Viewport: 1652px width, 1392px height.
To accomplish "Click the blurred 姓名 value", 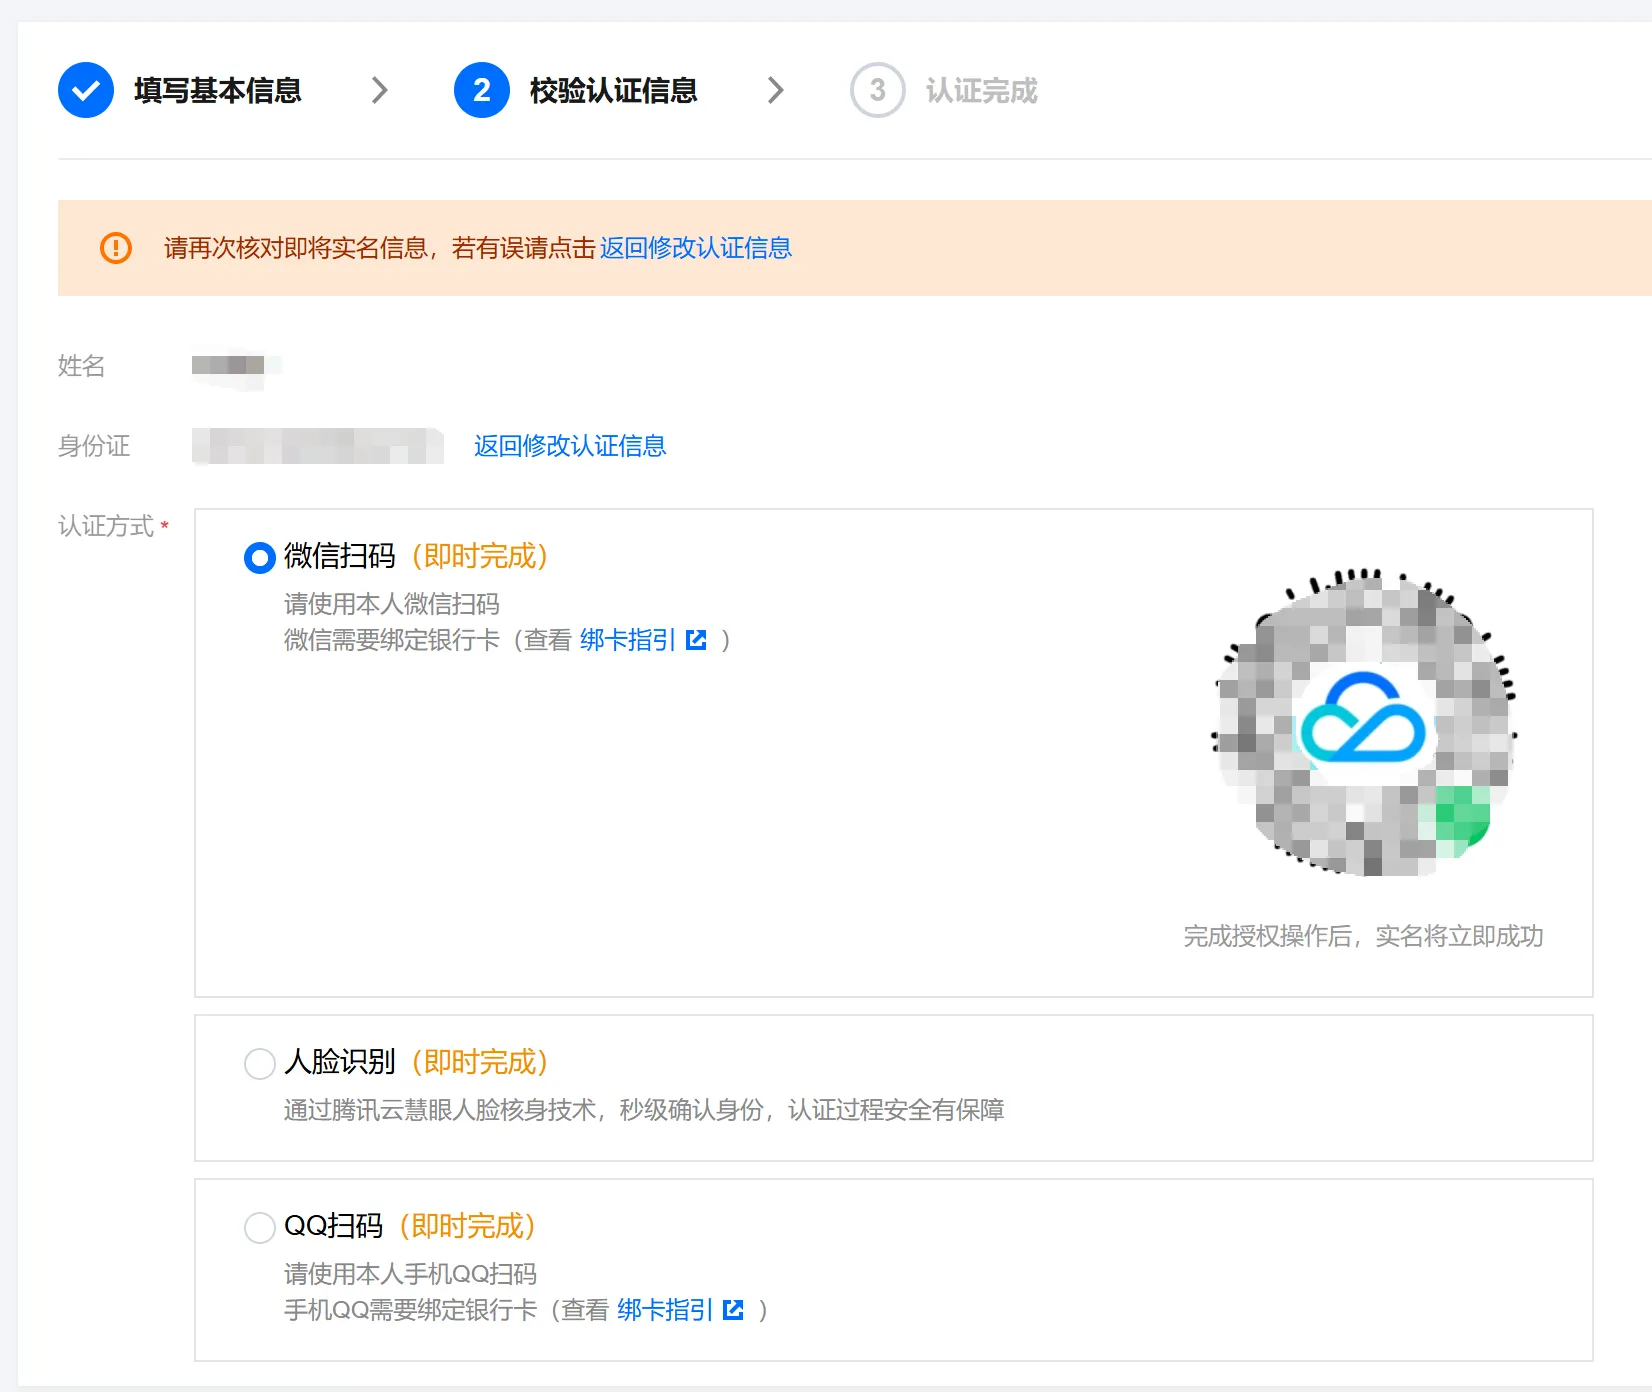I will pos(236,366).
